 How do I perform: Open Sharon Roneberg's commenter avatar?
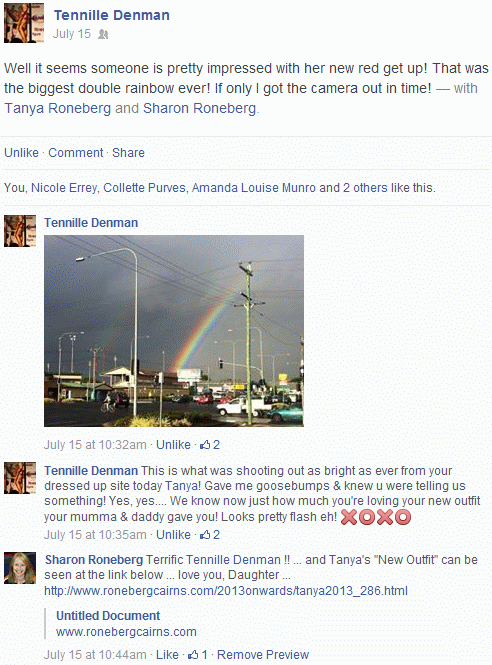[20, 568]
